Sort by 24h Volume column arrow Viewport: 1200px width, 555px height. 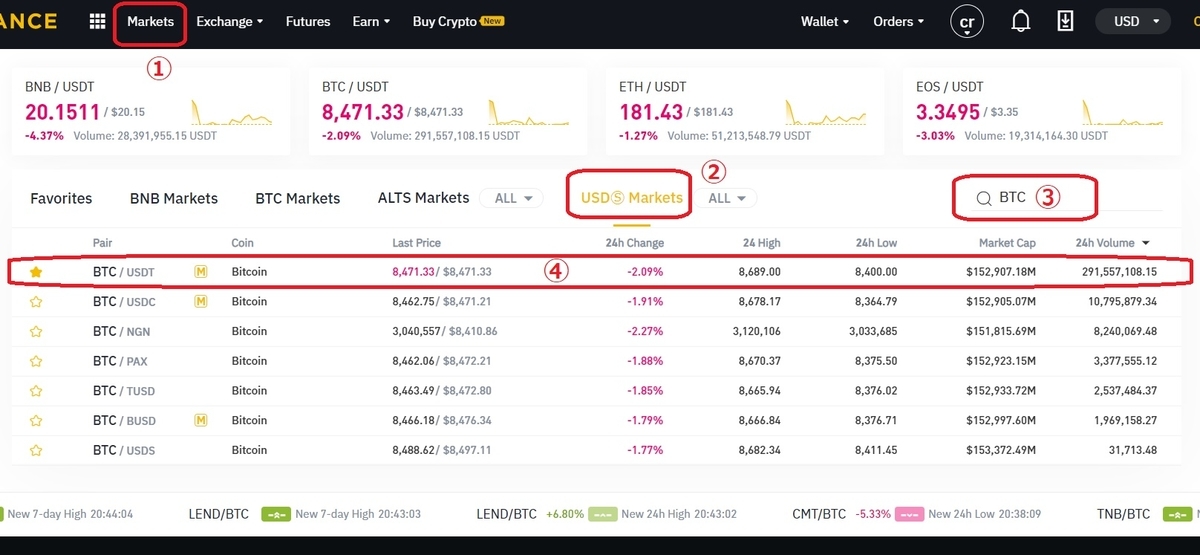[x=1146, y=243]
